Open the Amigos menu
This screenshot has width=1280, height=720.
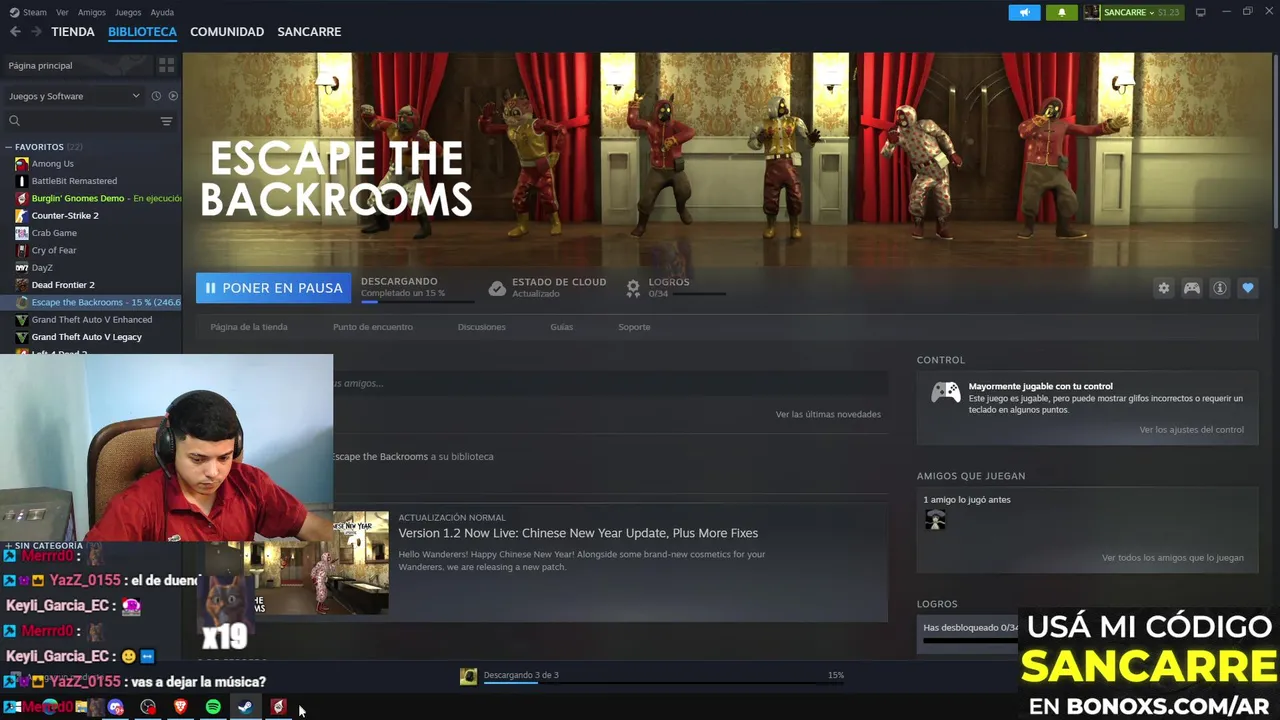click(92, 12)
